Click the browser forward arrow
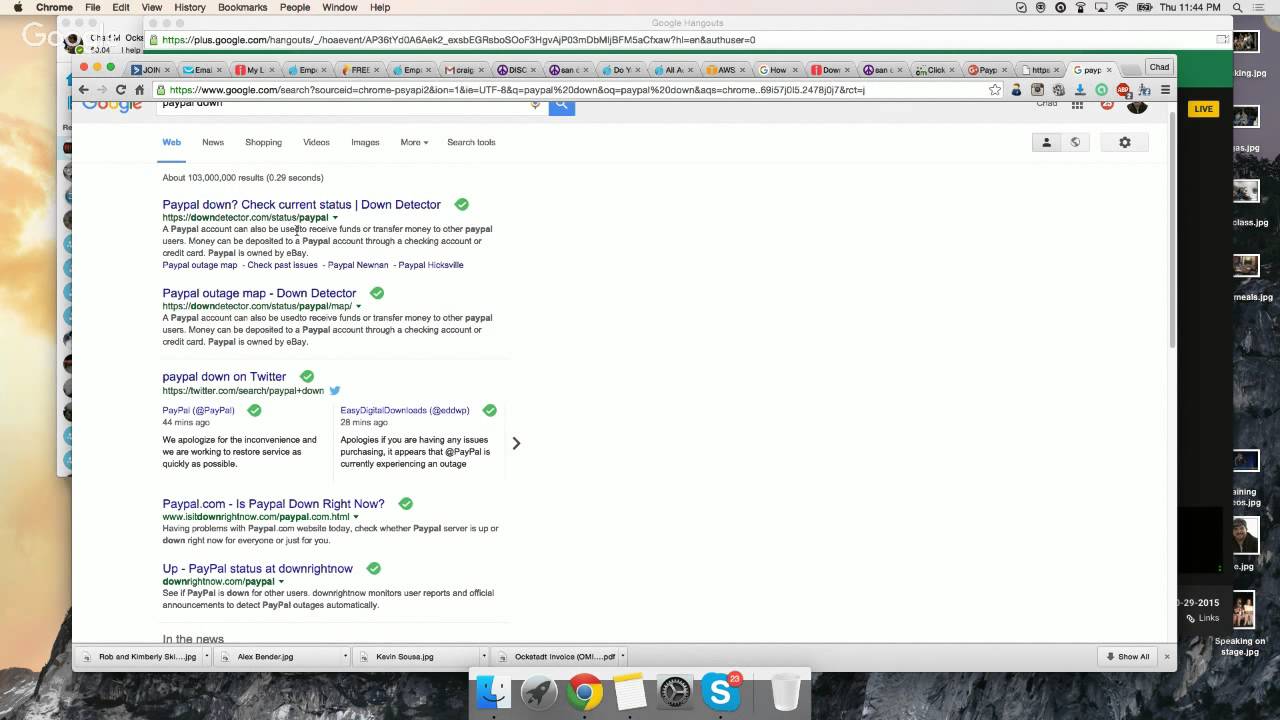The height and width of the screenshot is (720, 1280). [x=102, y=90]
